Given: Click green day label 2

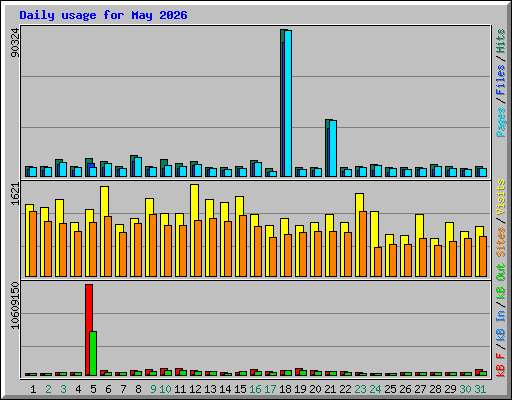Looking at the screenshot, I should [48, 389].
